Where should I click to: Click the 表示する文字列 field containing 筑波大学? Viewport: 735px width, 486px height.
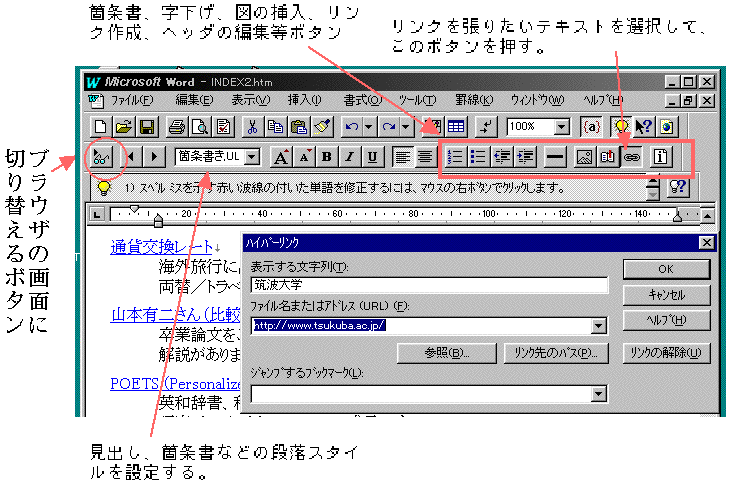(x=429, y=285)
